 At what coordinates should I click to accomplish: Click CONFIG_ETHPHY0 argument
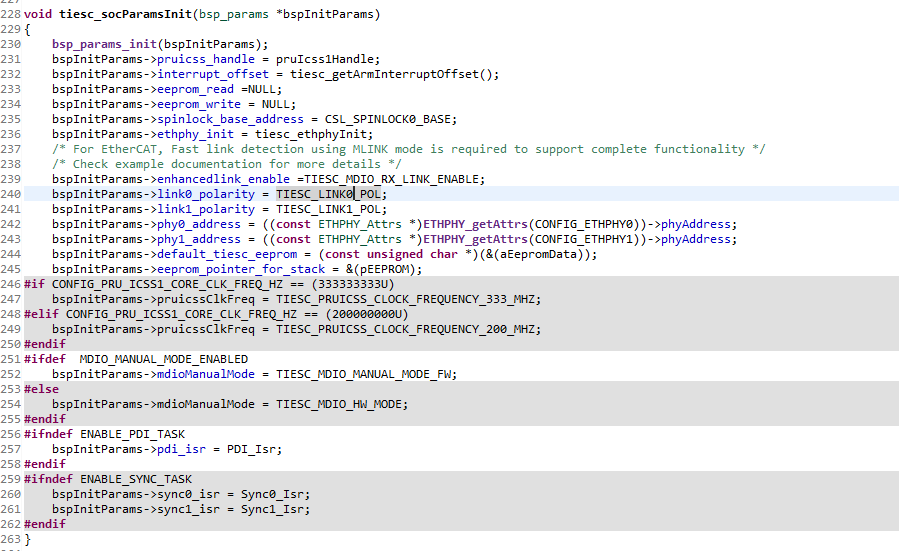[584, 224]
